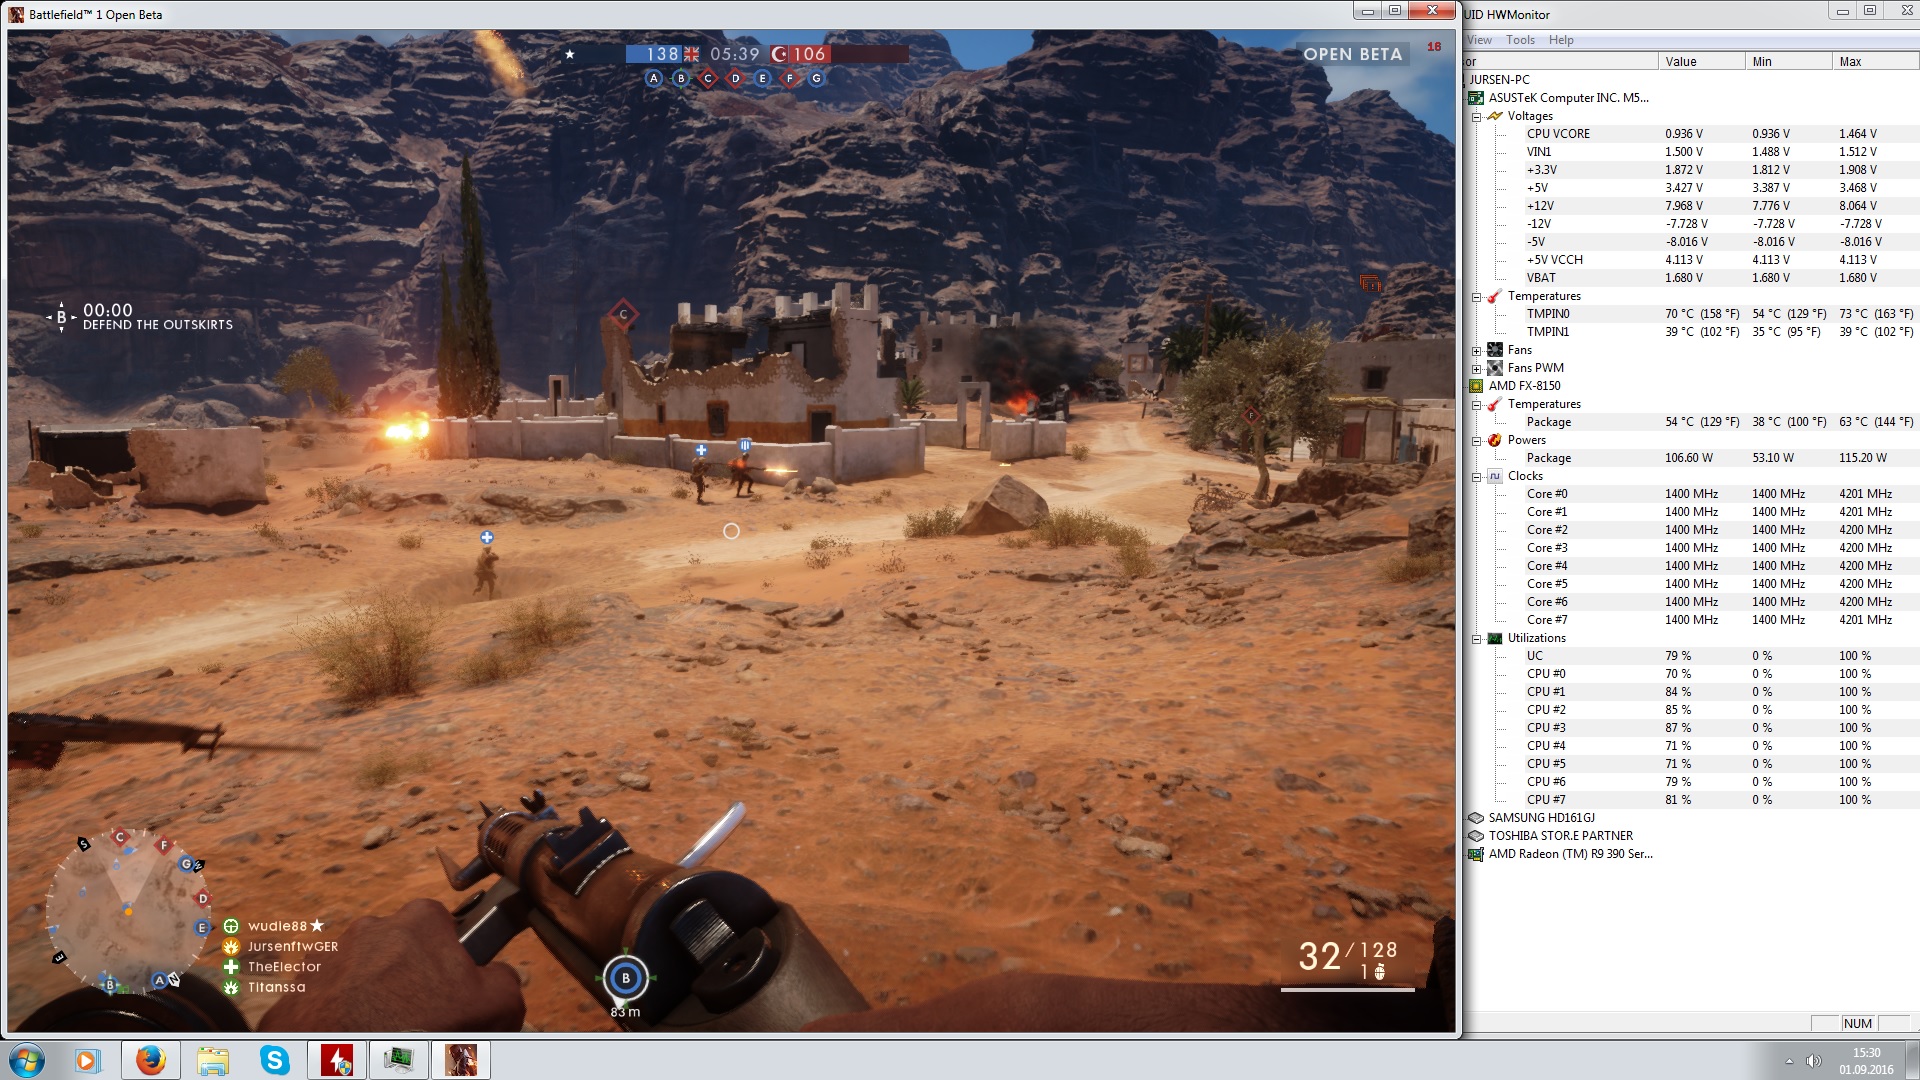Select the AMD FX-8150 processor icon
The height and width of the screenshot is (1080, 1920).
click(1476, 386)
